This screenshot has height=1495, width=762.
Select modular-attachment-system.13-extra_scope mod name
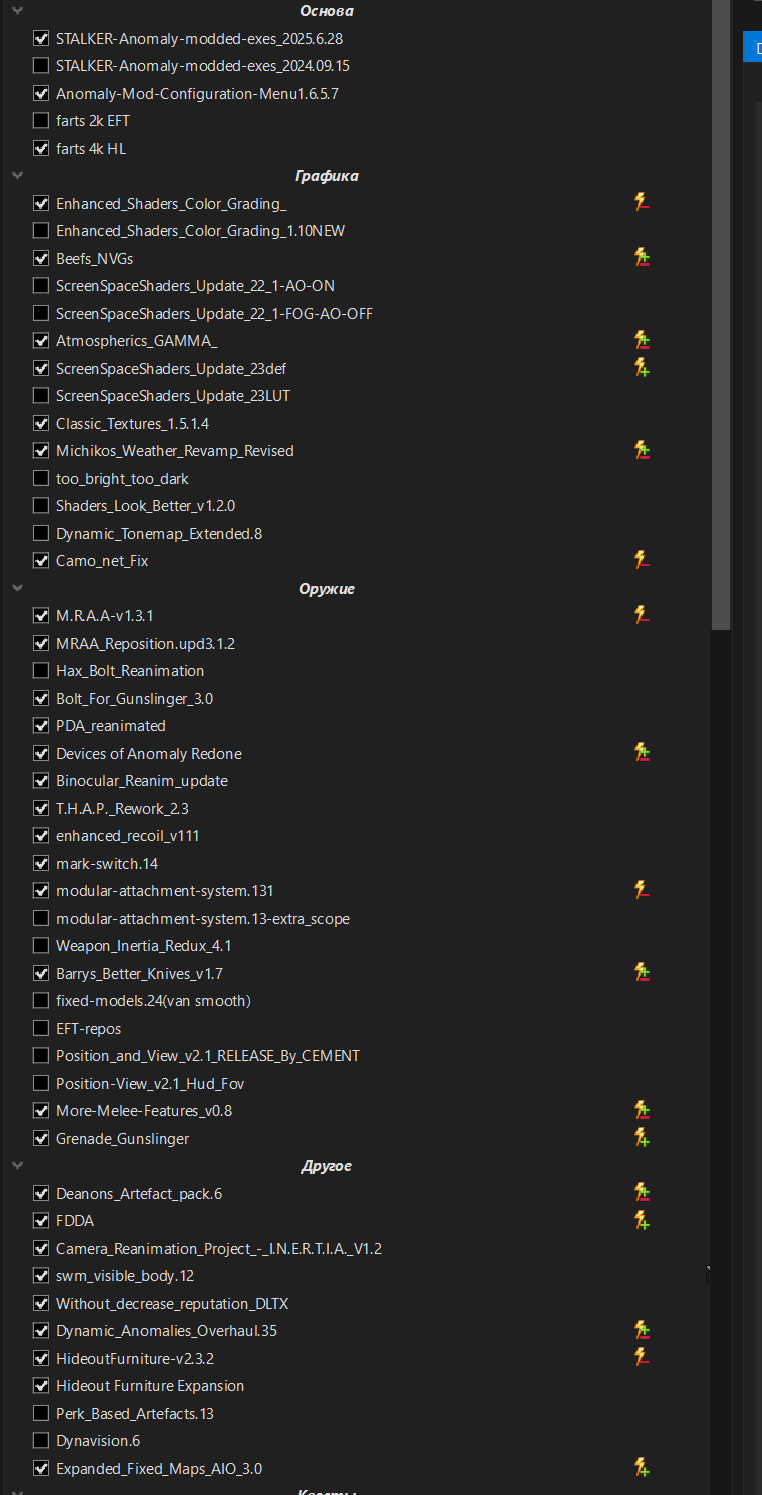tap(203, 918)
